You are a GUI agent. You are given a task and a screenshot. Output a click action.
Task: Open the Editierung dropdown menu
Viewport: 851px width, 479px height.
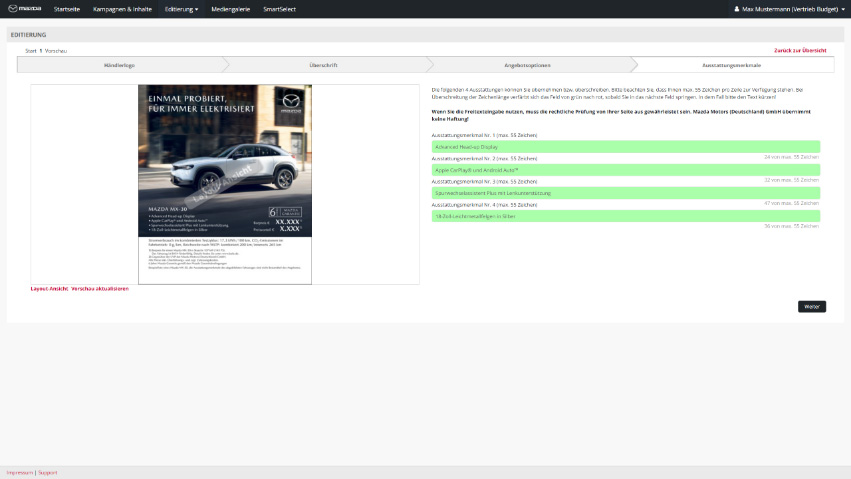tap(181, 8)
